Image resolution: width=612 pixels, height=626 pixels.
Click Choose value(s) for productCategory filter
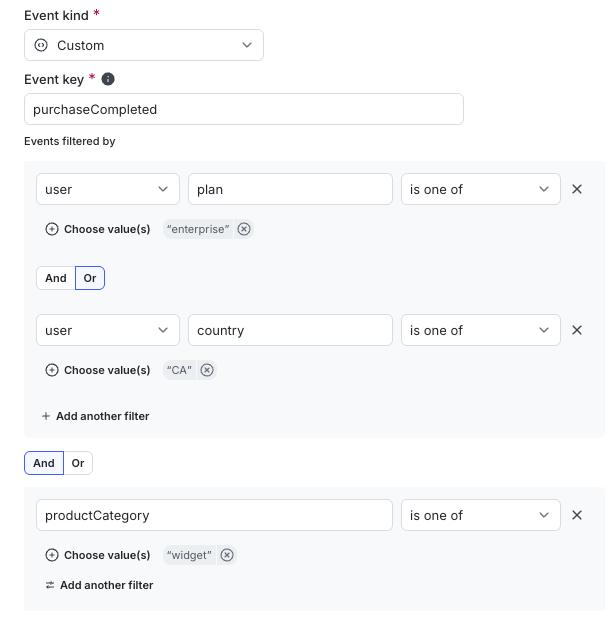(98, 555)
